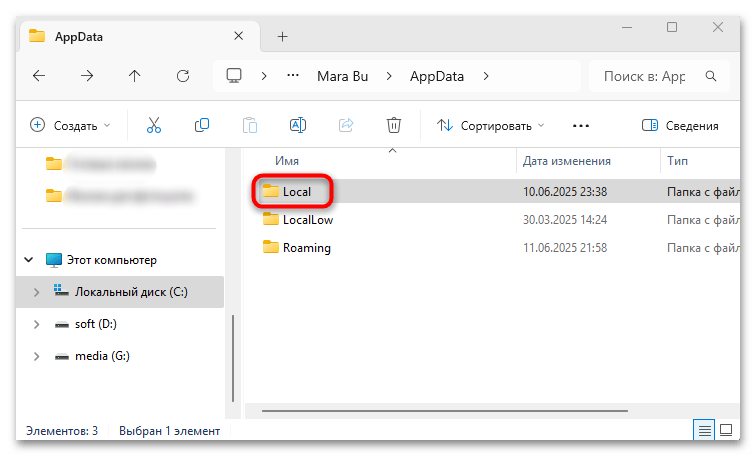Click the Share toolbar icon
This screenshot has width=756, height=456.
point(346,125)
